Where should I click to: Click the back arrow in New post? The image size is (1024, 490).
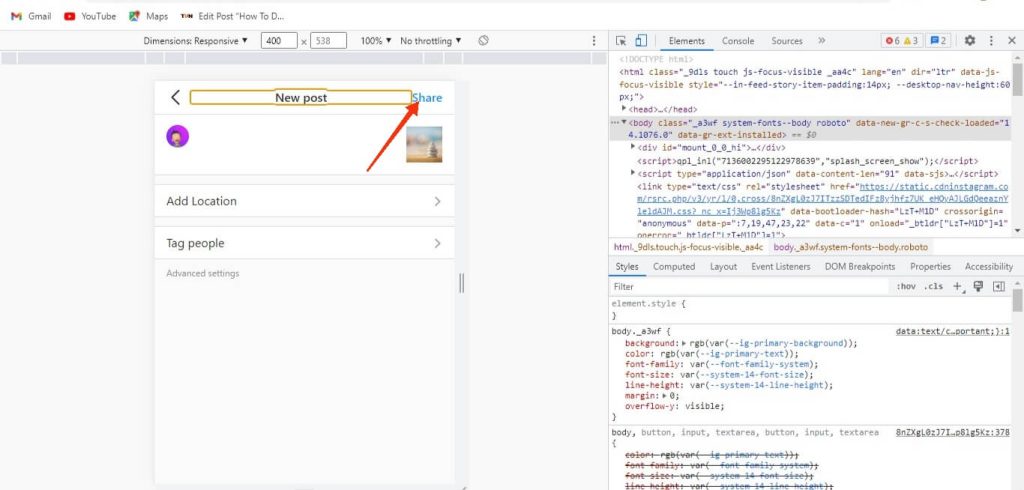pyautogui.click(x=175, y=97)
